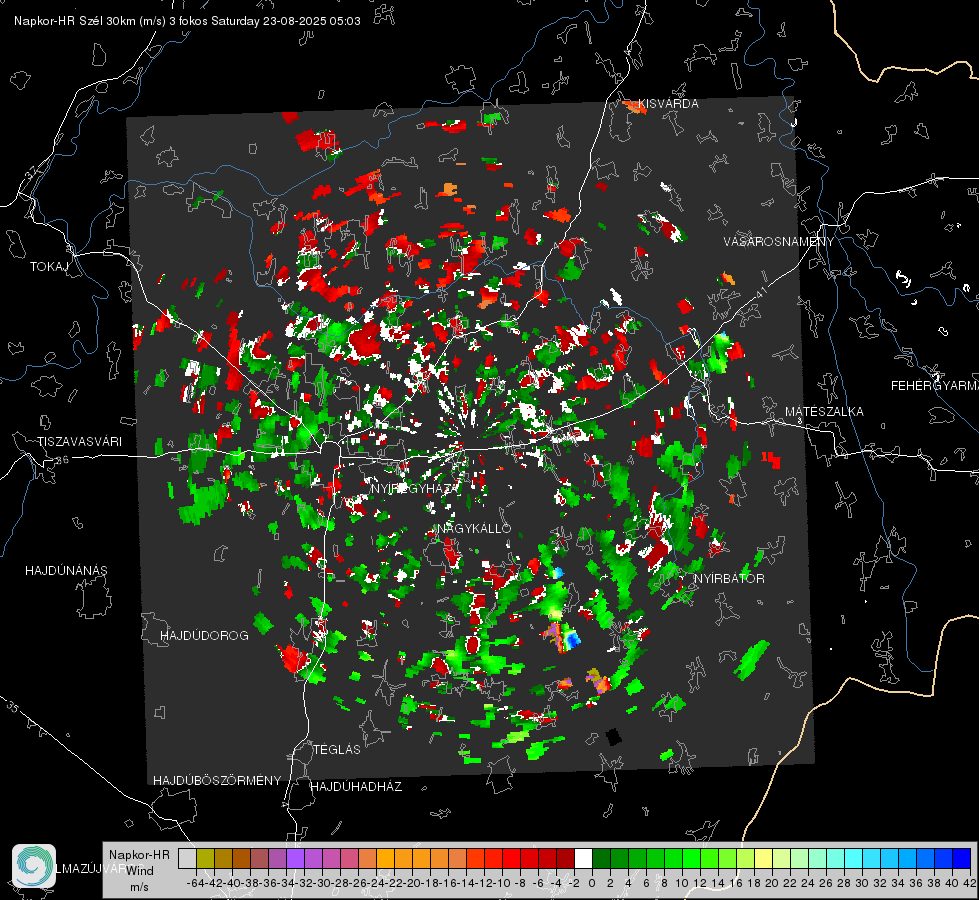The width and height of the screenshot is (979, 900).
Task: Click the '20' value on the legend scale
Action: click(x=772, y=883)
